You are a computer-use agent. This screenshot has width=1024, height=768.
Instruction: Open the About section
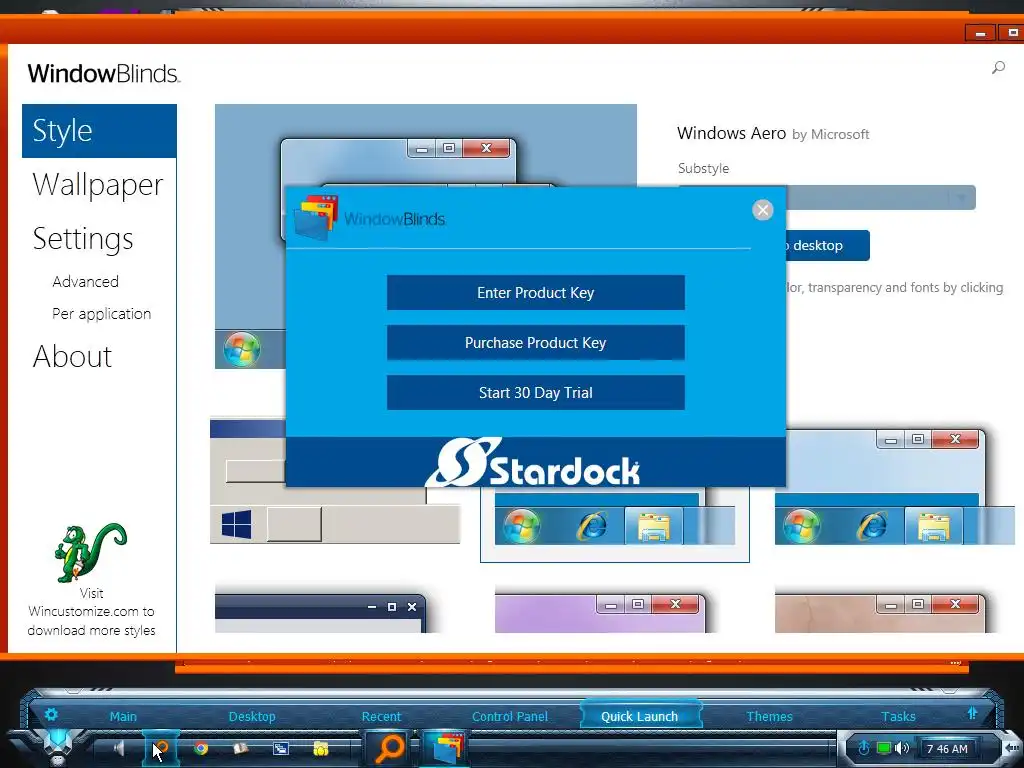coord(72,357)
